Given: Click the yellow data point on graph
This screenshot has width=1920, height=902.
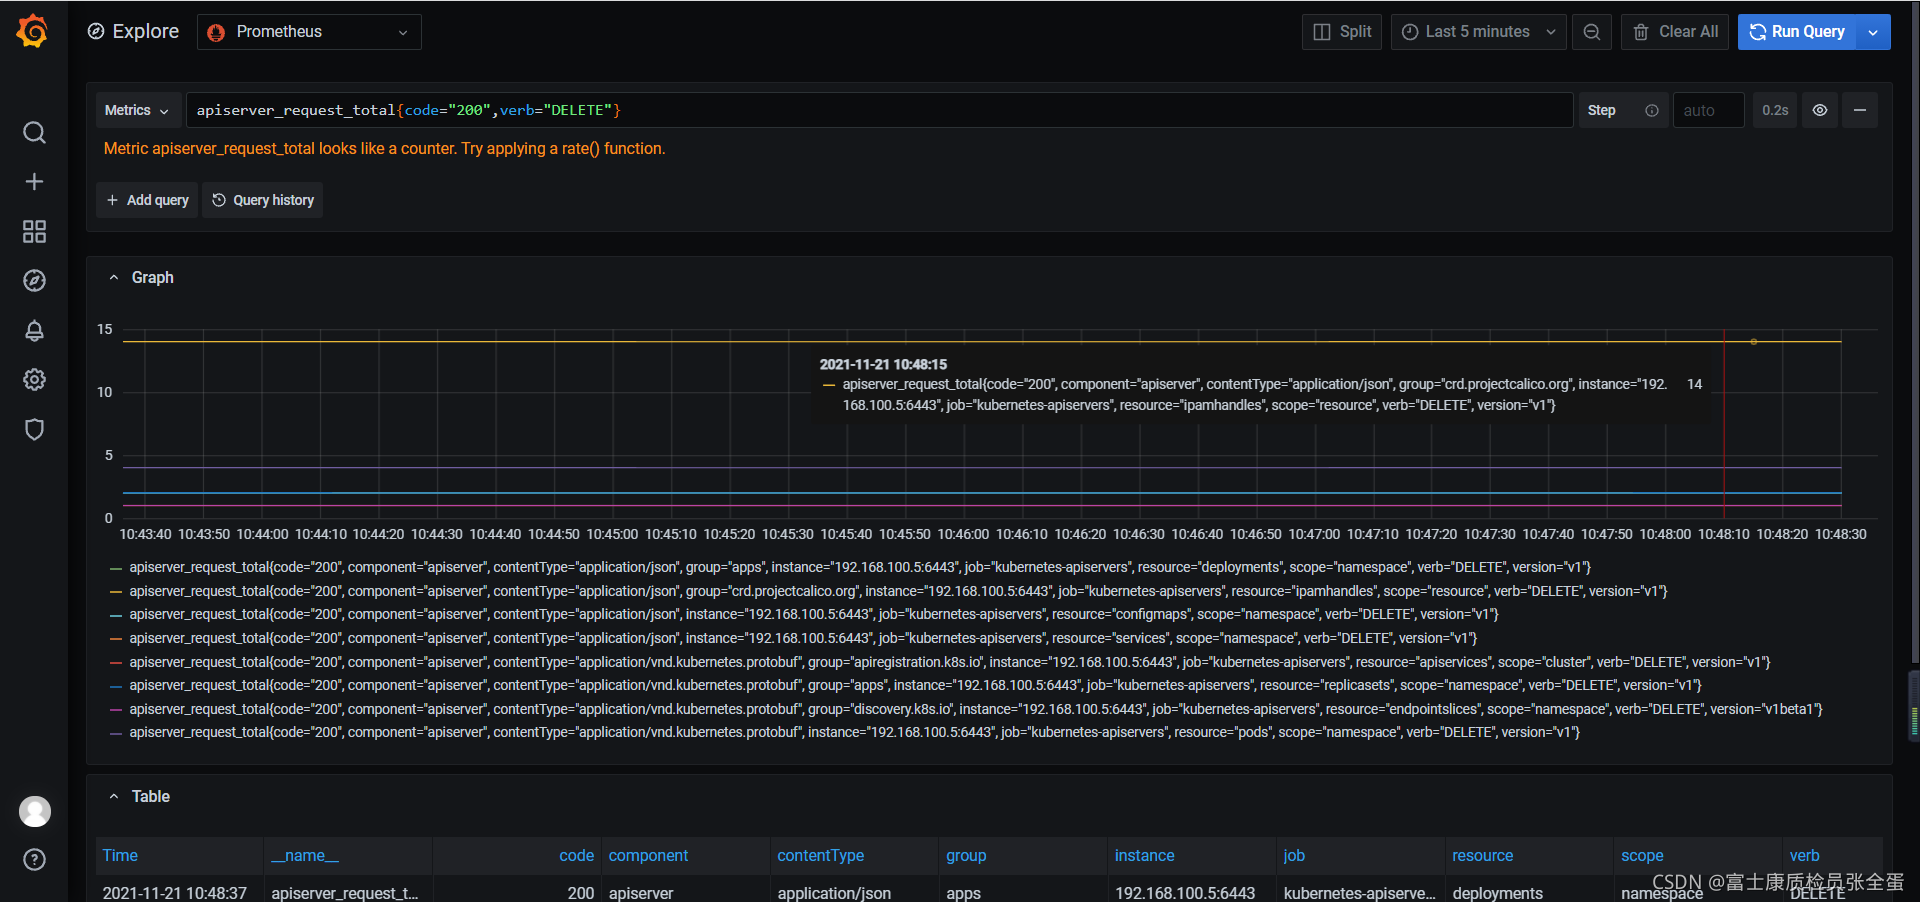Looking at the screenshot, I should tap(1753, 342).
